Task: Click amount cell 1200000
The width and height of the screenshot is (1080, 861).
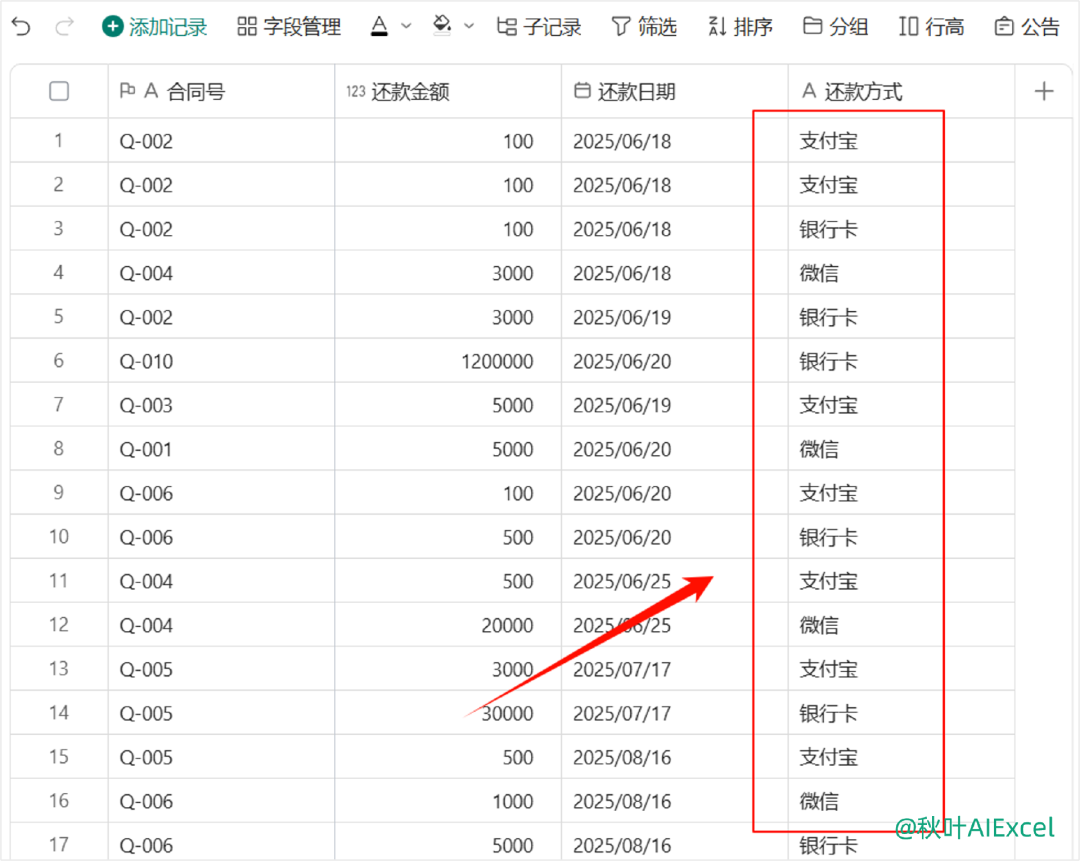Action: (448, 361)
